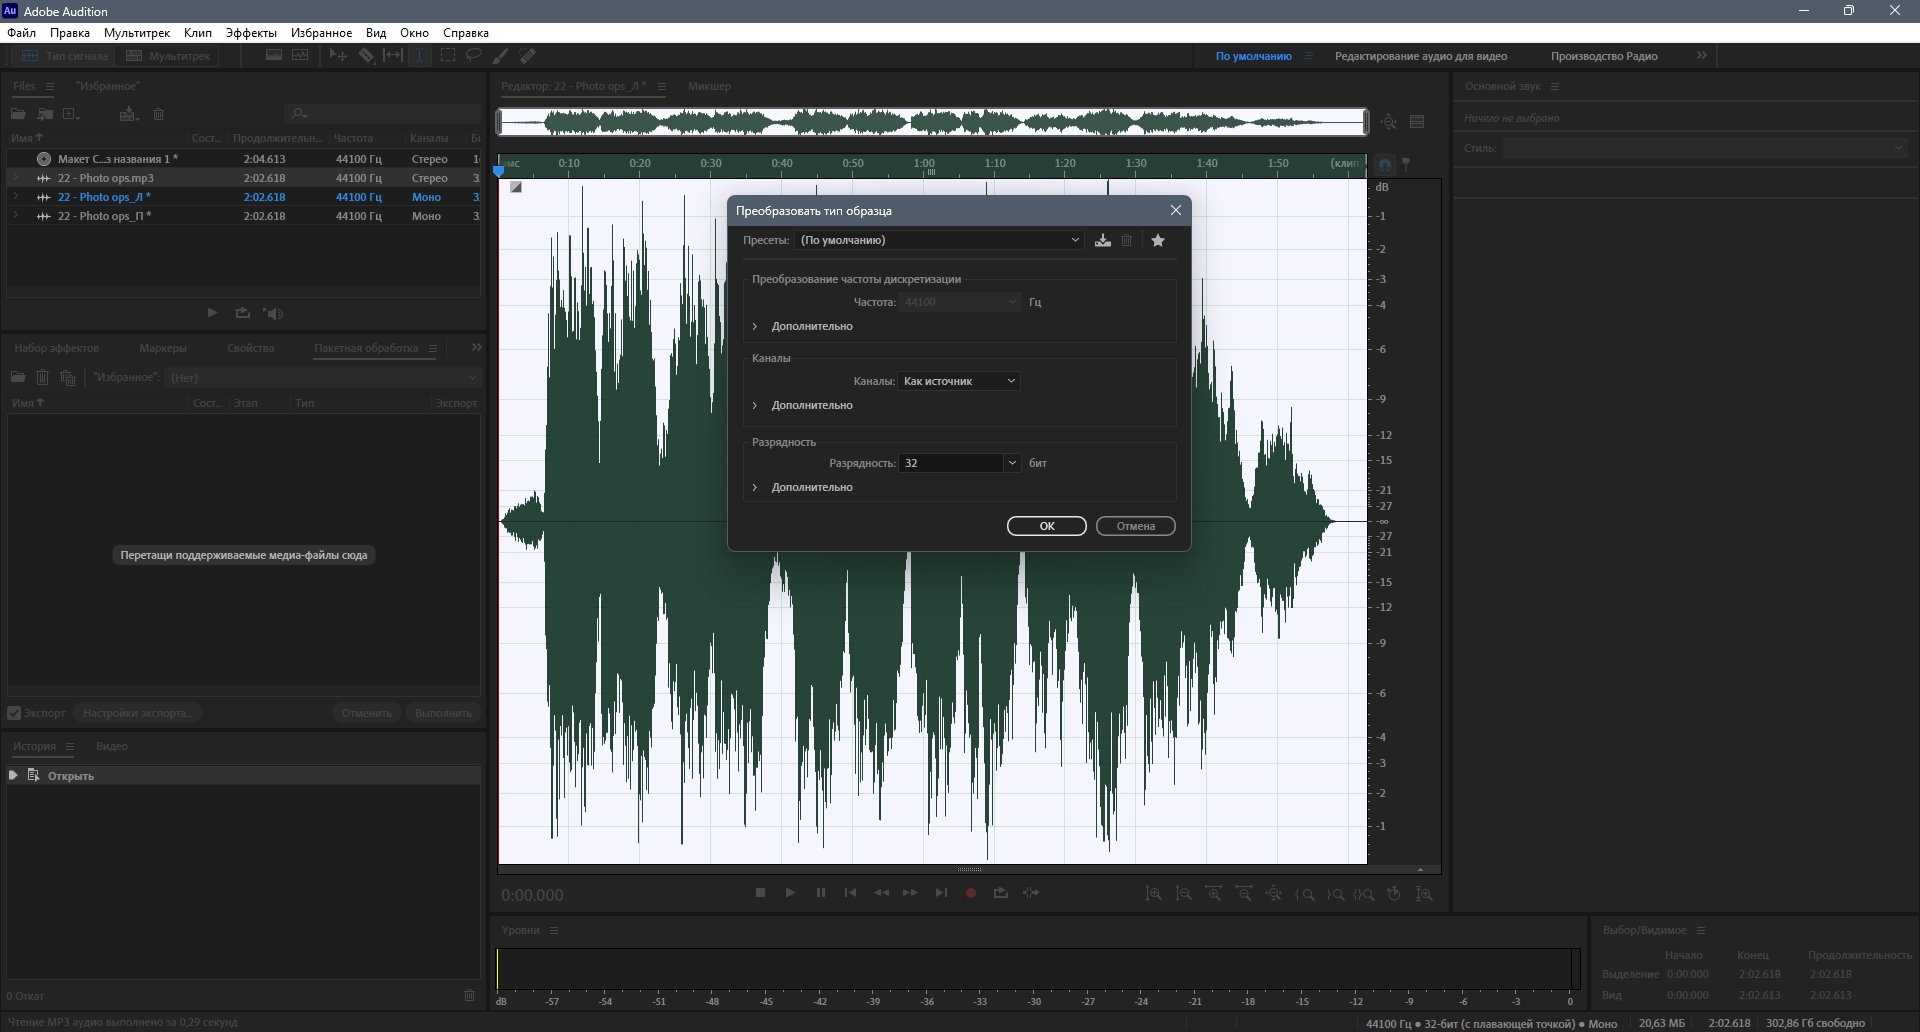Switch to the Видео tab
1920x1032 pixels.
pos(112,746)
